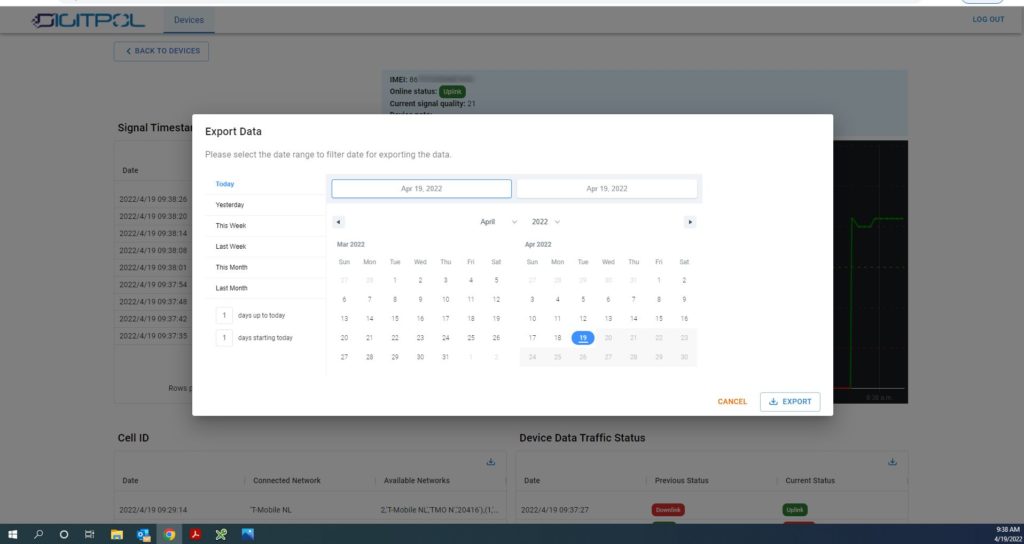Switch to Chrome in the taskbar
This screenshot has width=1024, height=544.
[x=169, y=534]
